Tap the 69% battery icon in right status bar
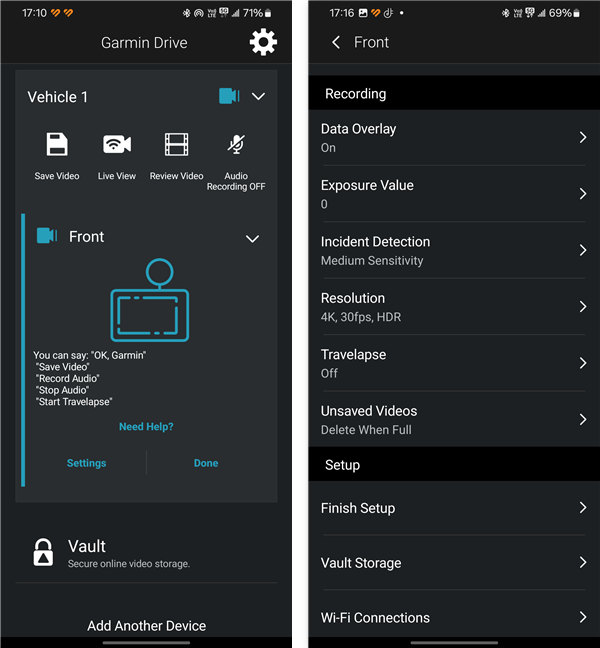The image size is (600, 648). point(576,13)
